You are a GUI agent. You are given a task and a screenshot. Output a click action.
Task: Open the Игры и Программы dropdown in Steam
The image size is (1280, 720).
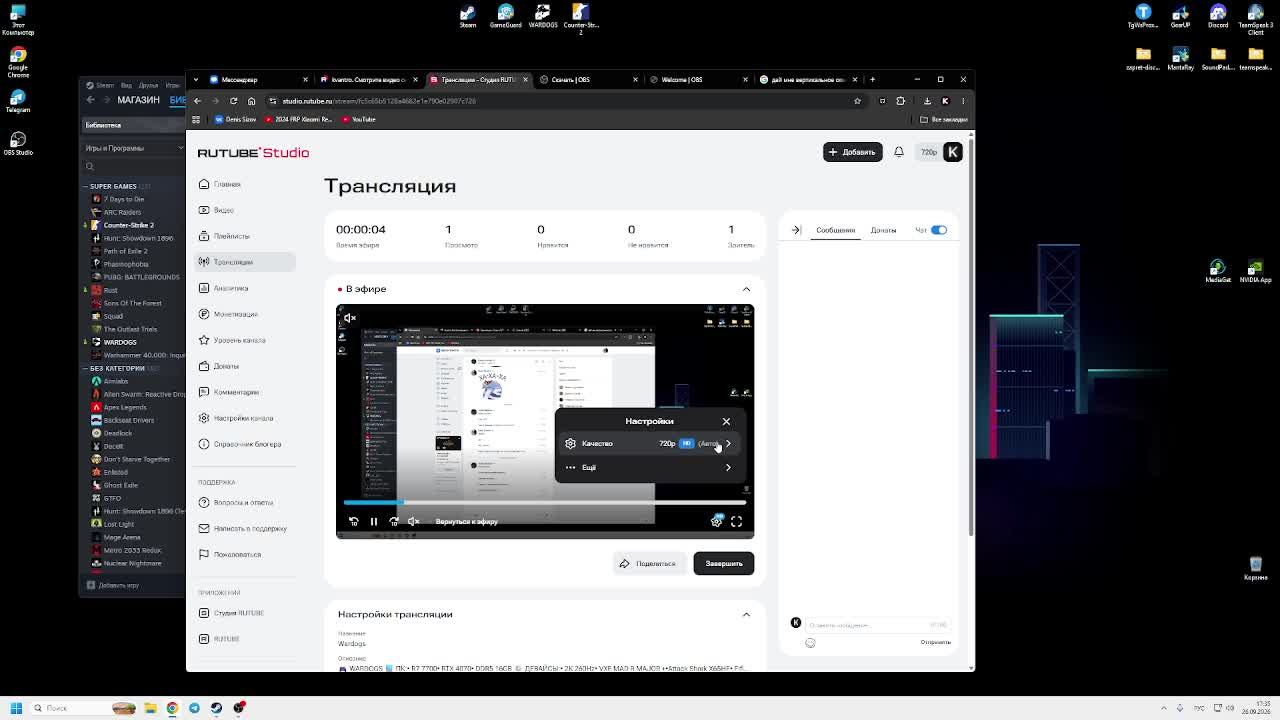click(134, 148)
